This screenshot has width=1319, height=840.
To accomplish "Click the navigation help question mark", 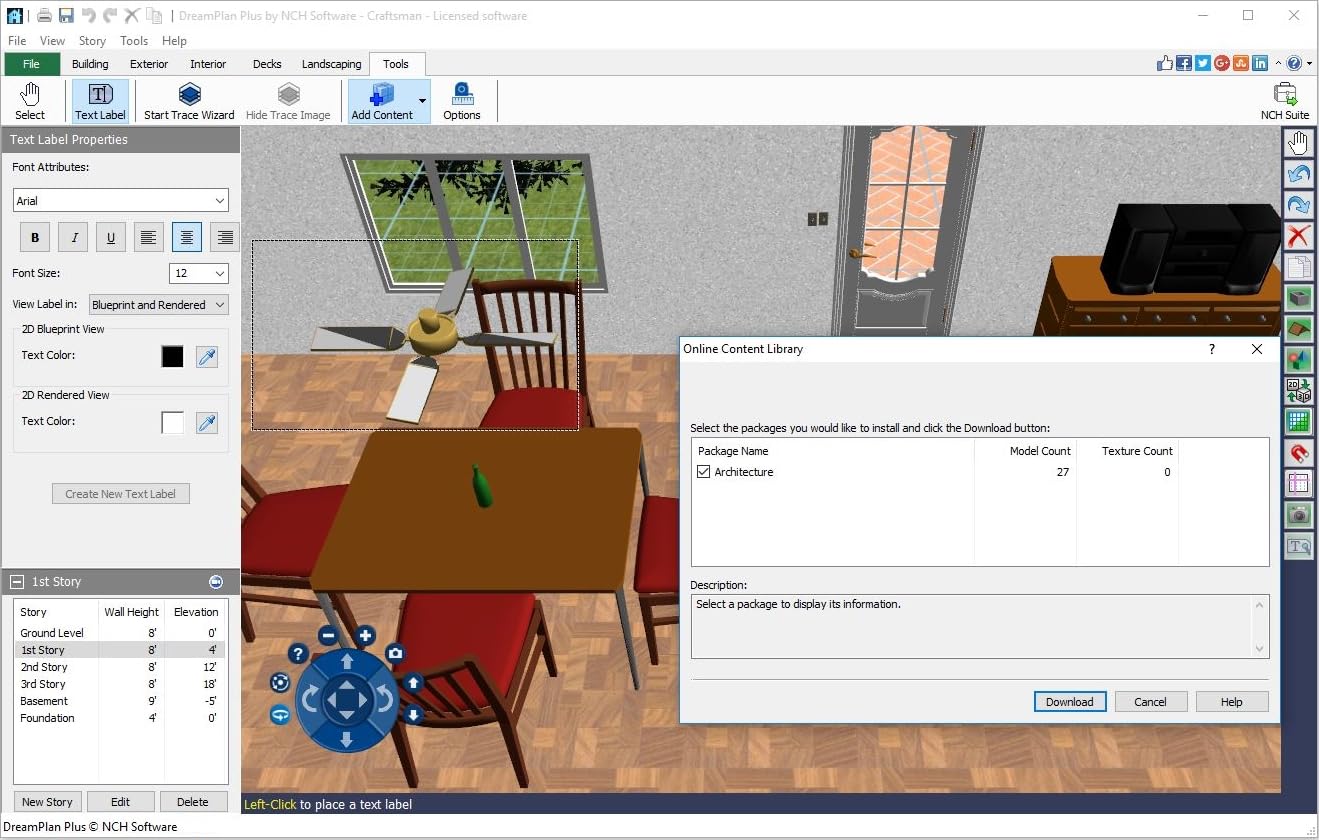I will (297, 653).
